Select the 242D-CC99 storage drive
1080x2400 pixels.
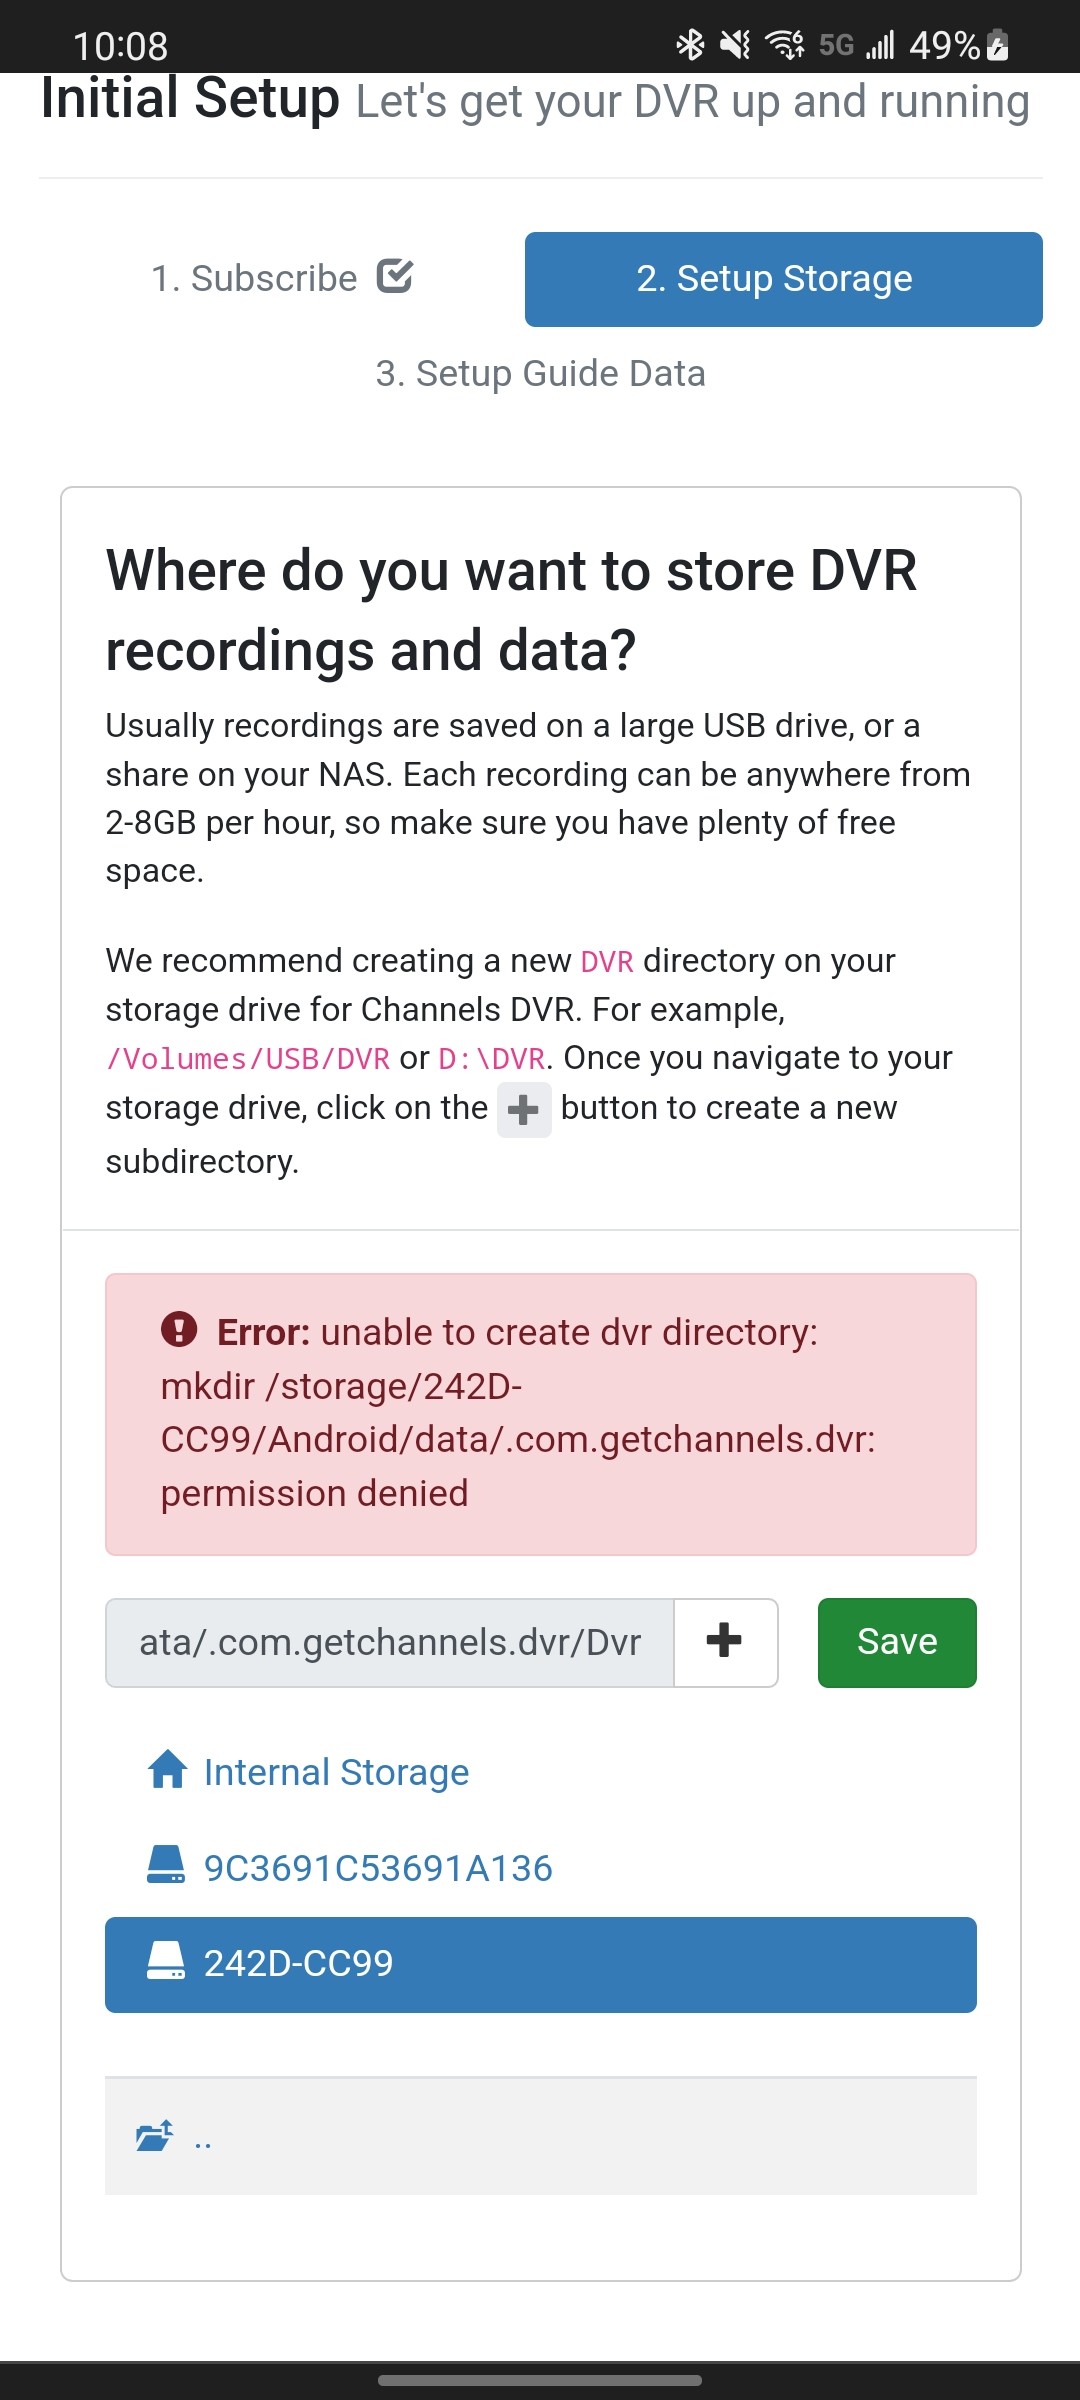point(540,1964)
